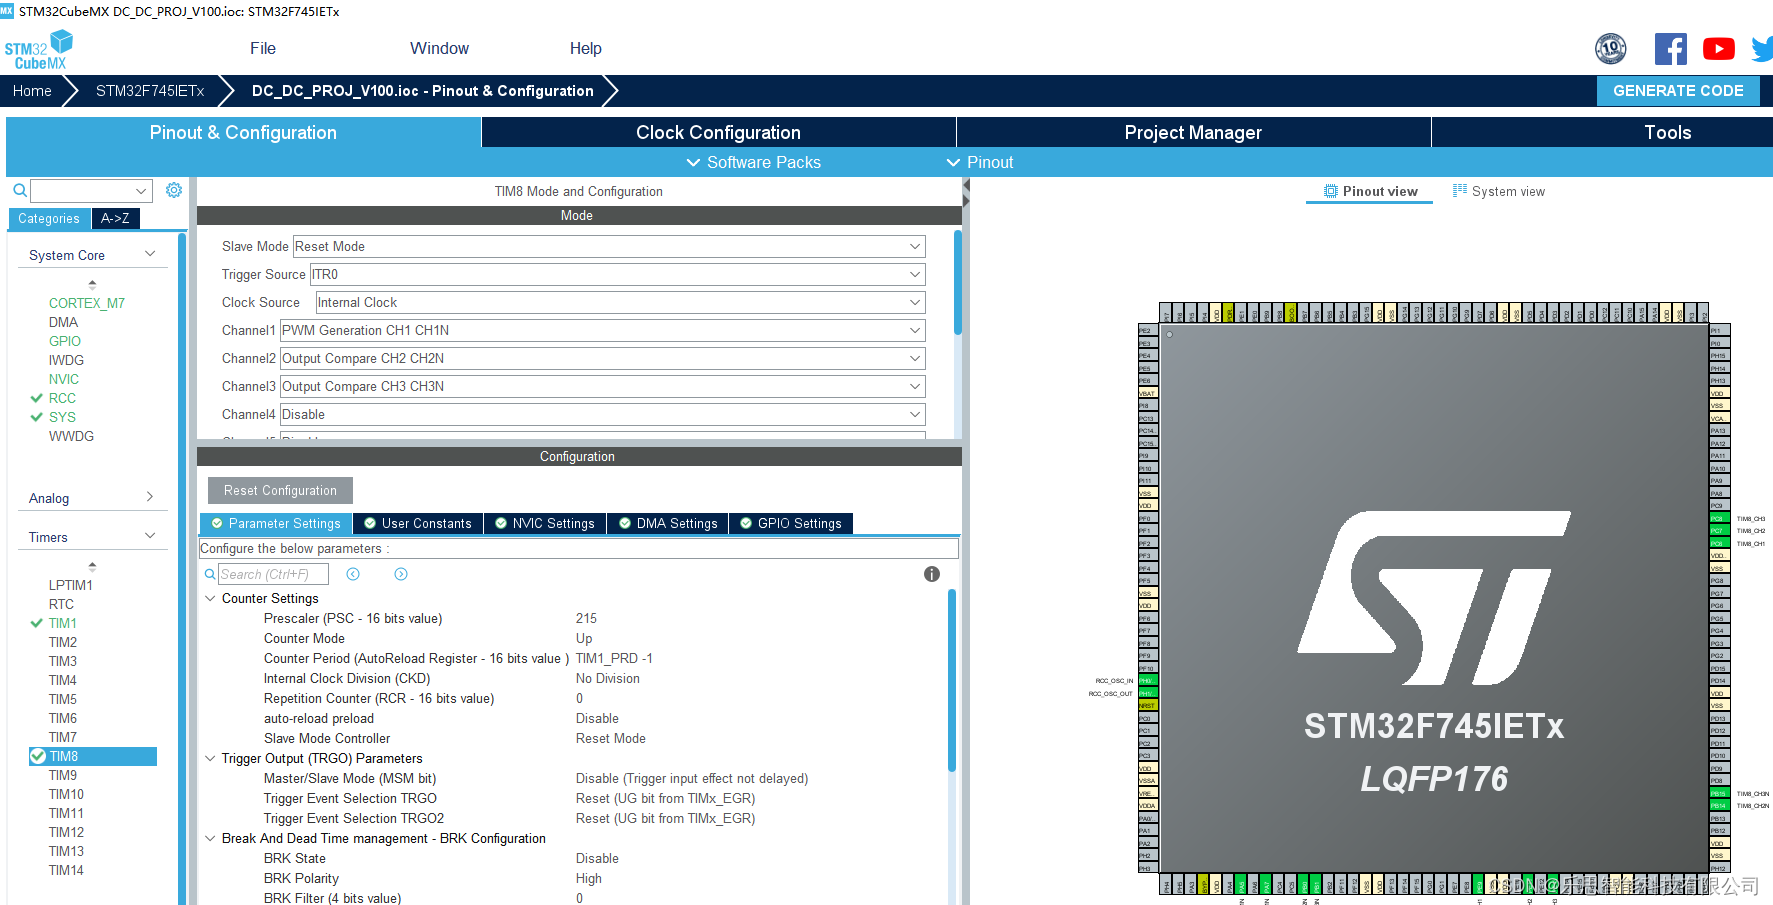Open the Window menu

(439, 48)
